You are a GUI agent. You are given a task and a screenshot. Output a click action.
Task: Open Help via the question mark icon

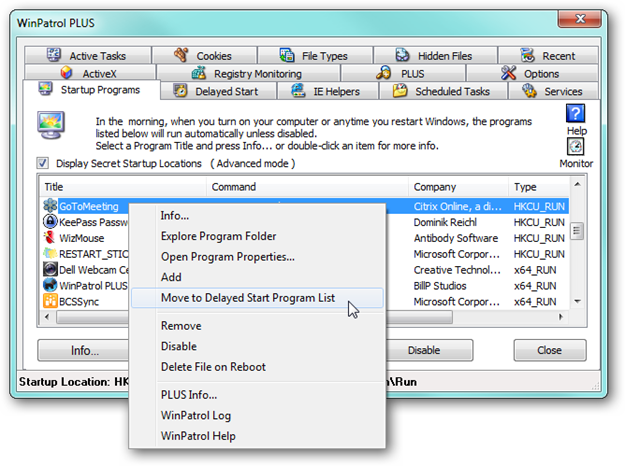click(576, 113)
